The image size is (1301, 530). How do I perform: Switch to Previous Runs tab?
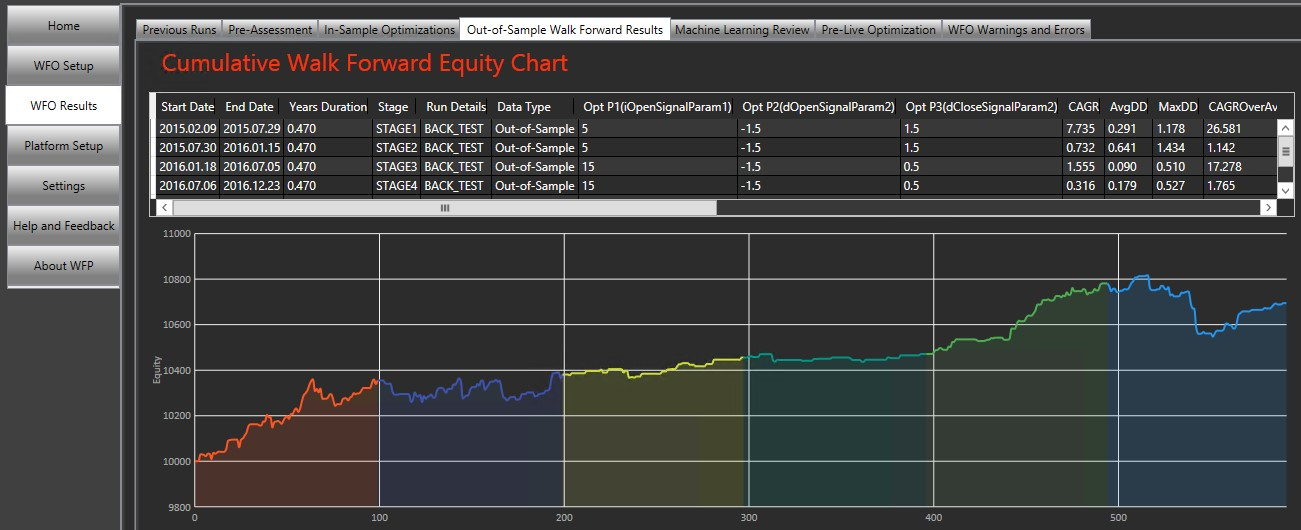[178, 30]
